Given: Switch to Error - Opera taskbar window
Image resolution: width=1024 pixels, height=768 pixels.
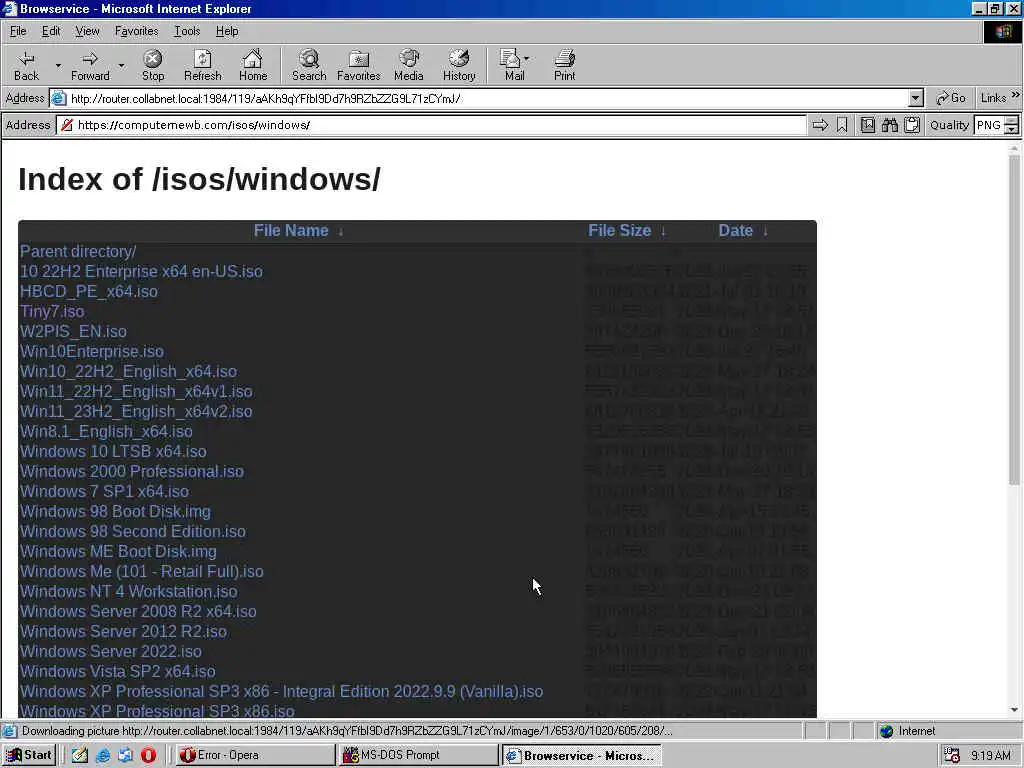Looking at the screenshot, I should point(255,755).
